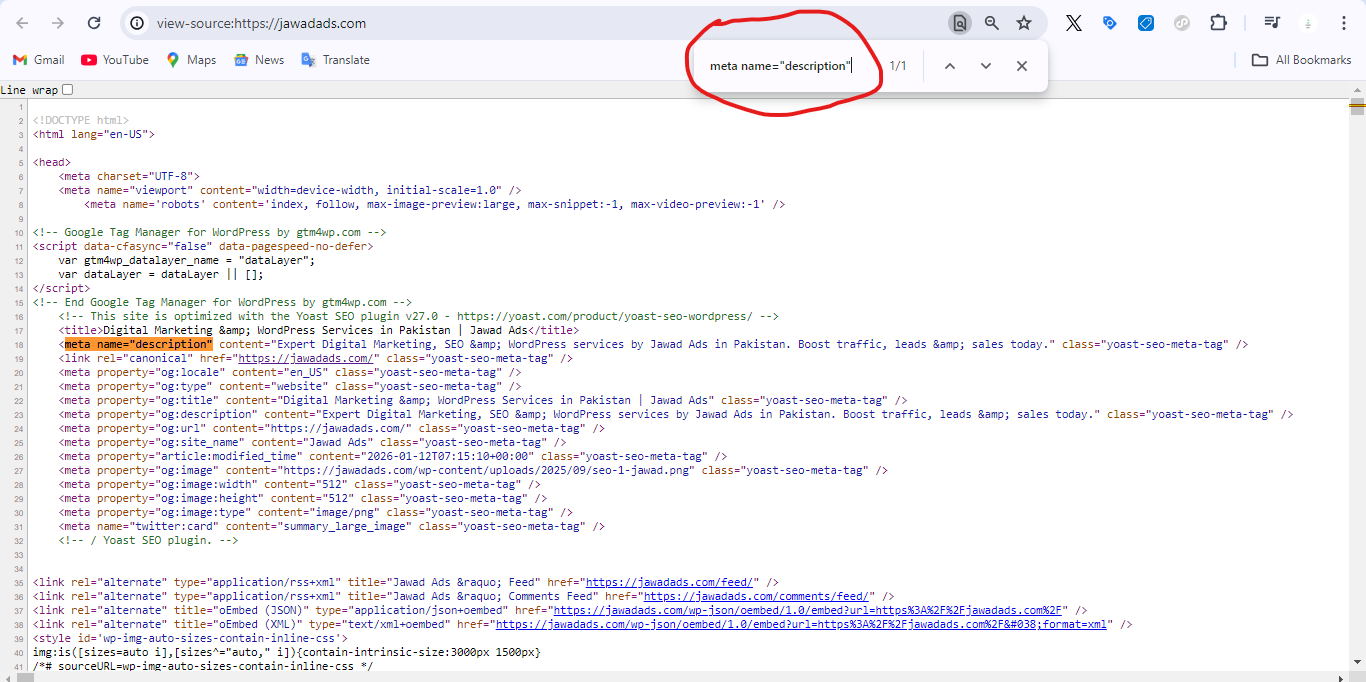Open the zoom magnifier icon in address bar
Image resolution: width=1366 pixels, height=682 pixels.
(991, 23)
